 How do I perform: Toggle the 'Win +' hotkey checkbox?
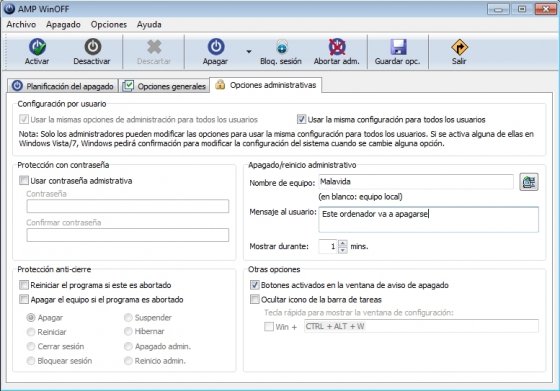[x=269, y=326]
